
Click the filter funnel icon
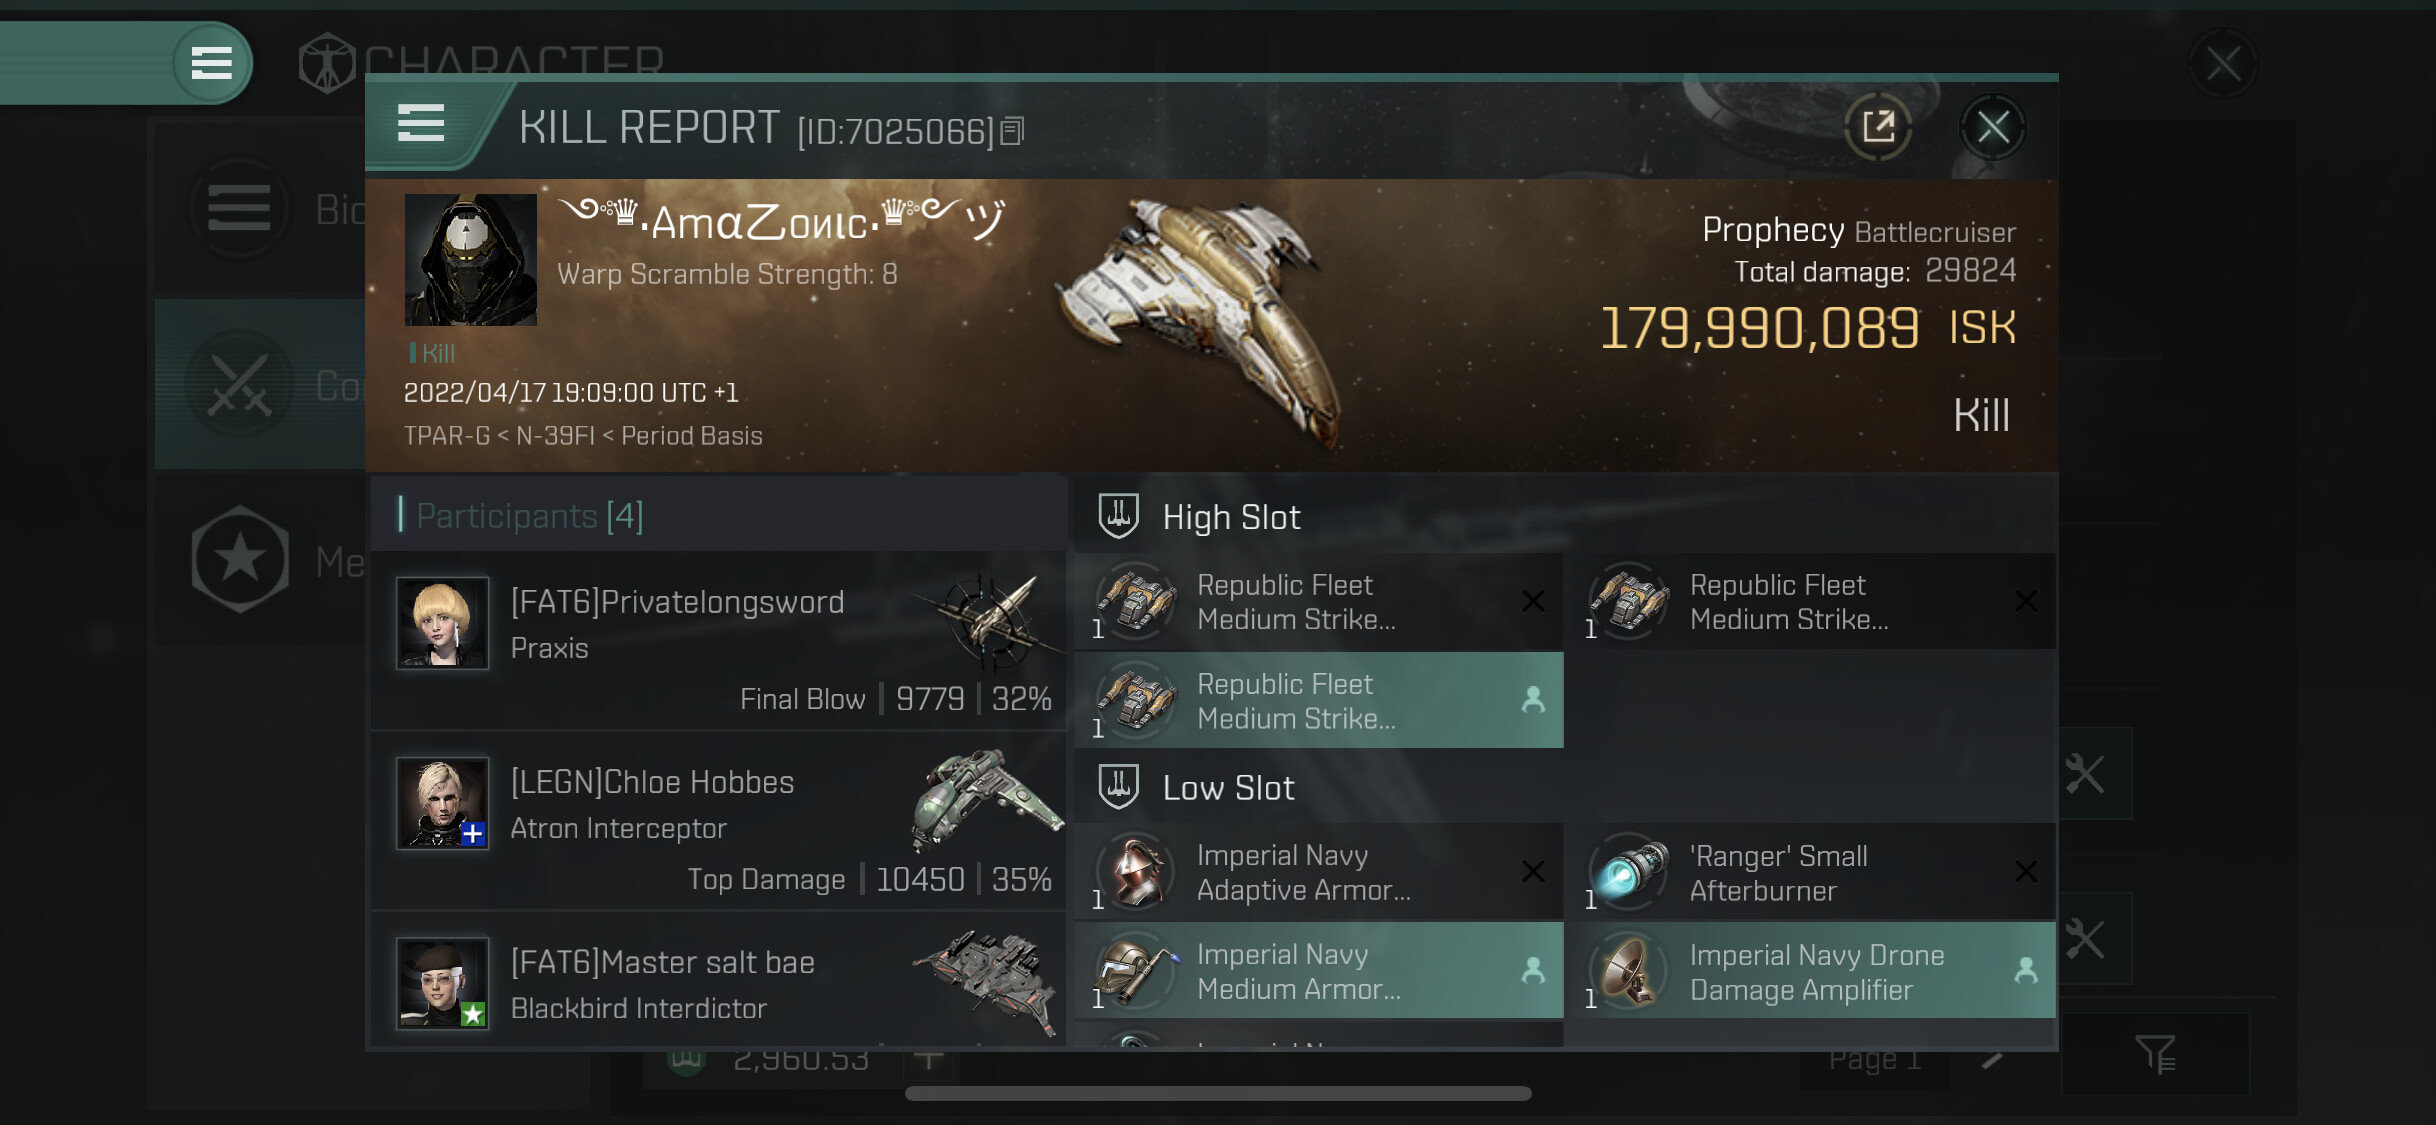[x=2155, y=1053]
